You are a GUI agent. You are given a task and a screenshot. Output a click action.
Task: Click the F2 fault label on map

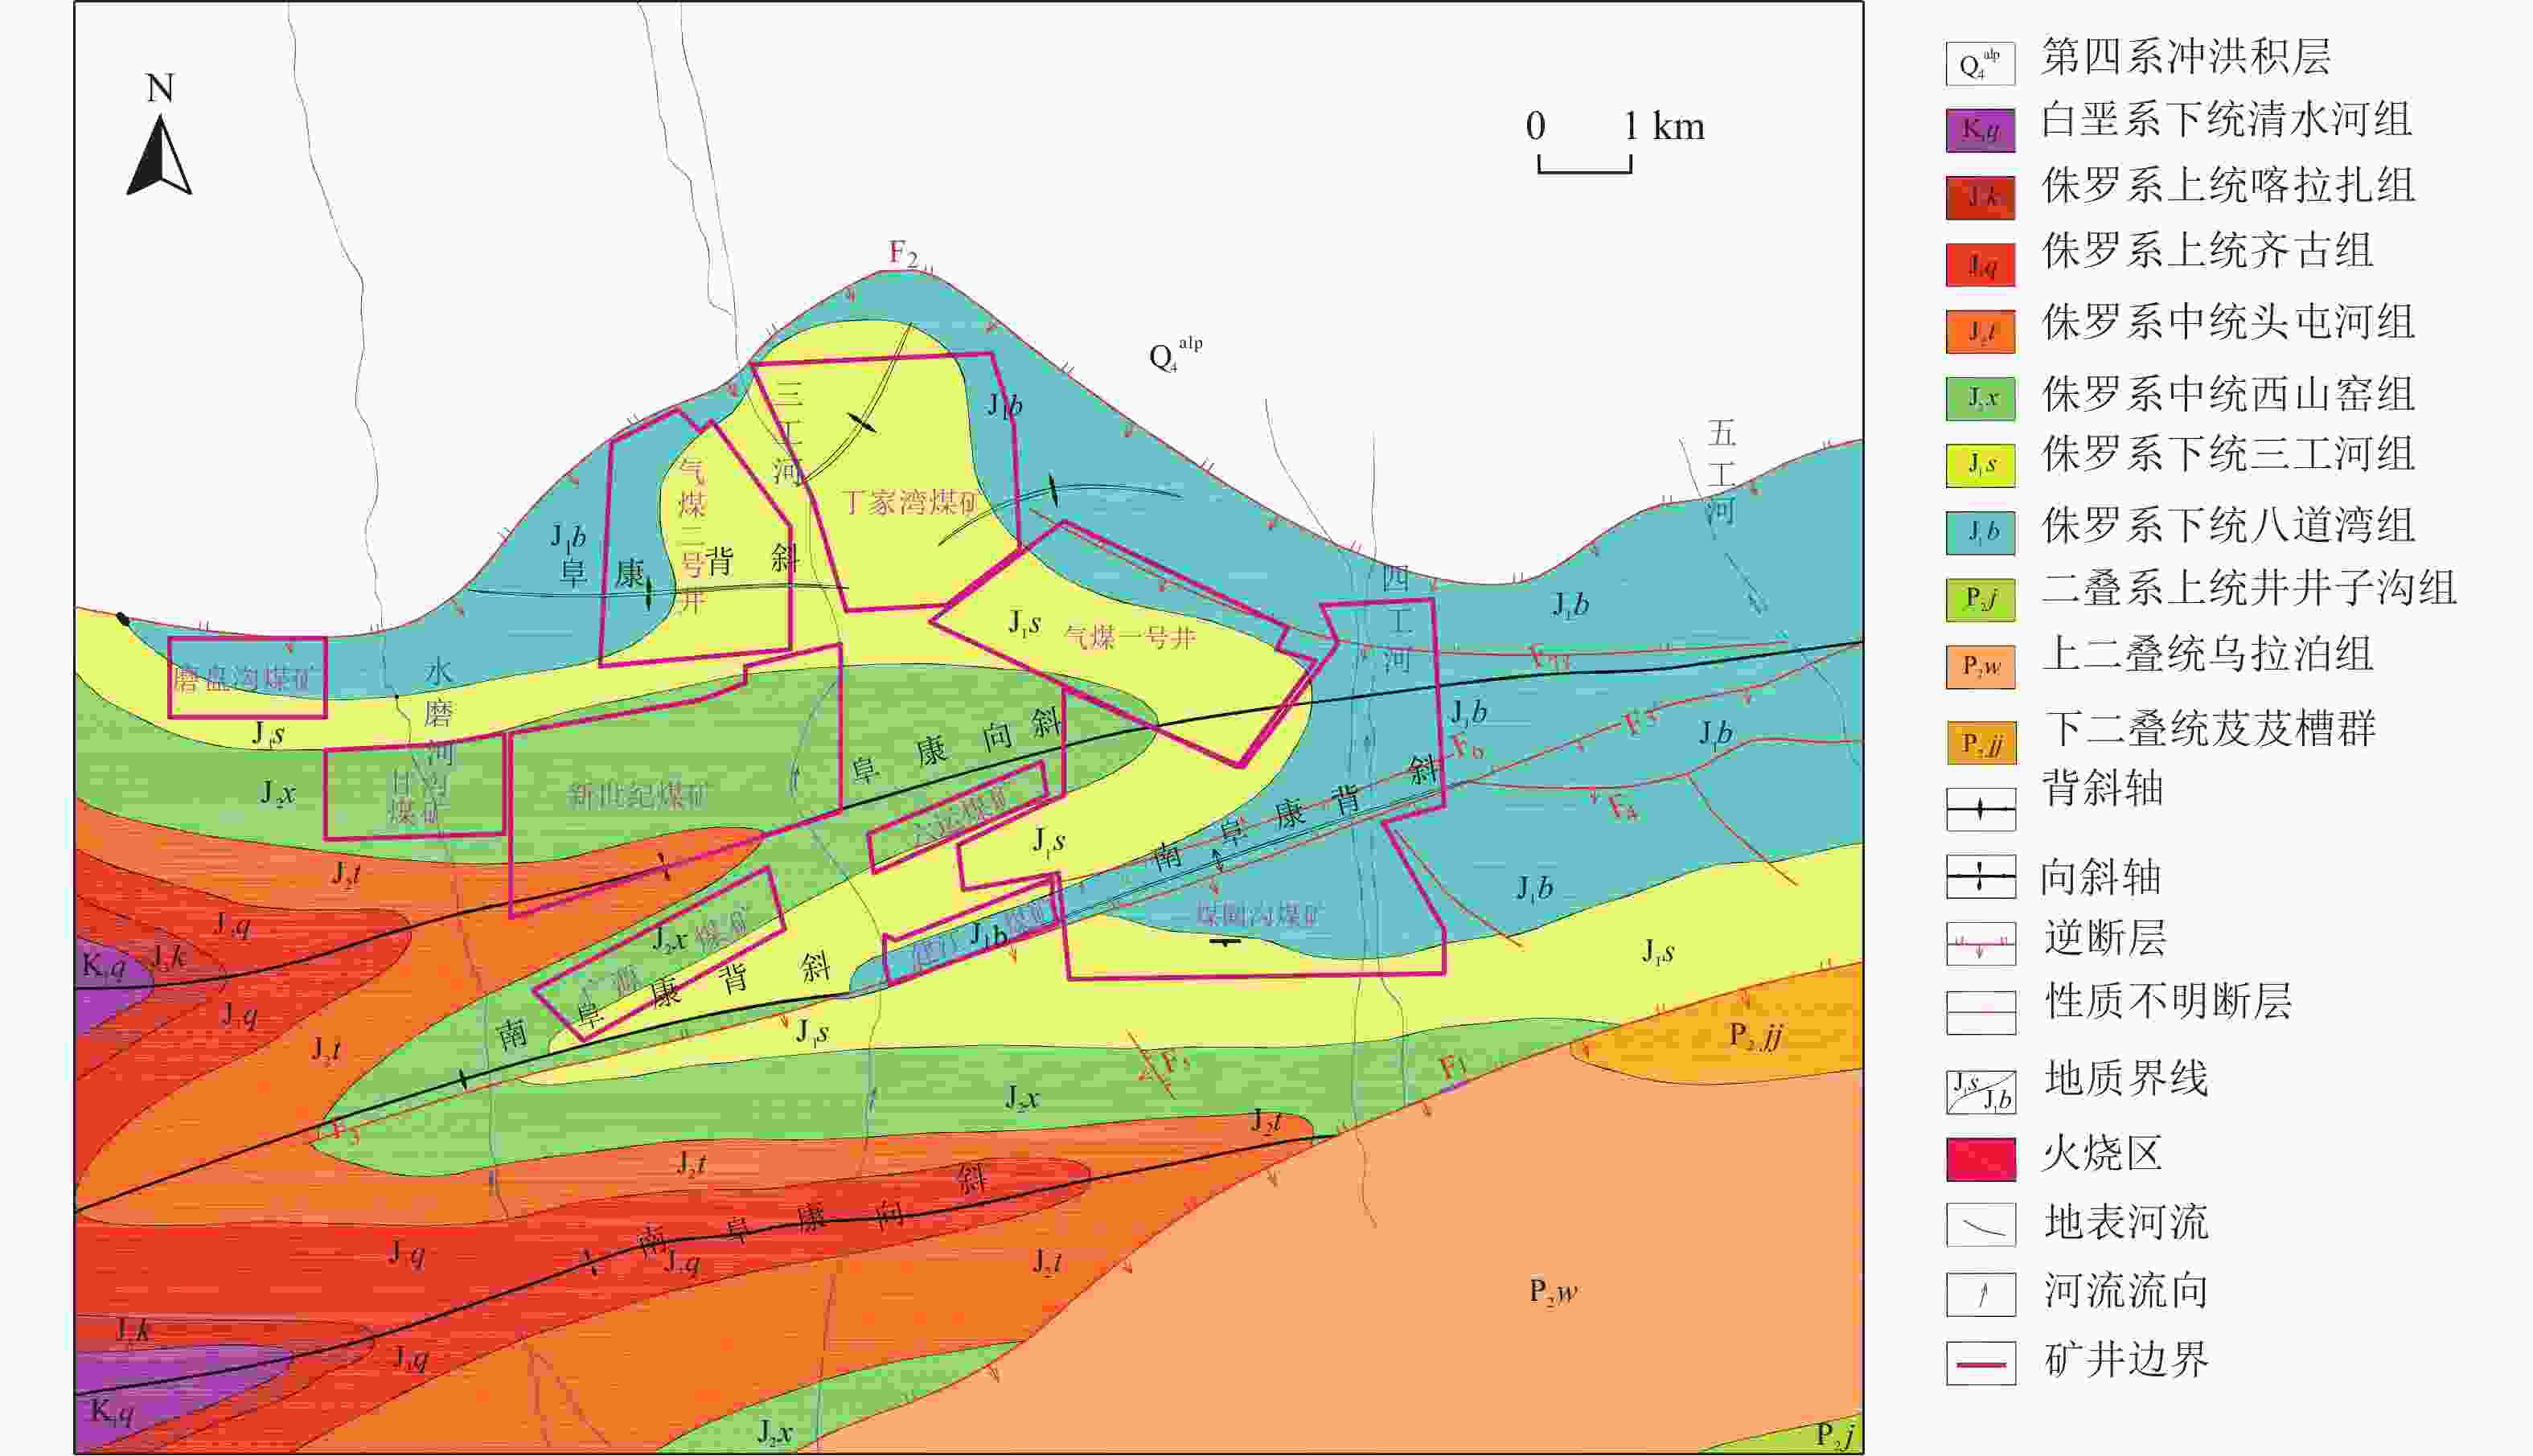point(903,253)
